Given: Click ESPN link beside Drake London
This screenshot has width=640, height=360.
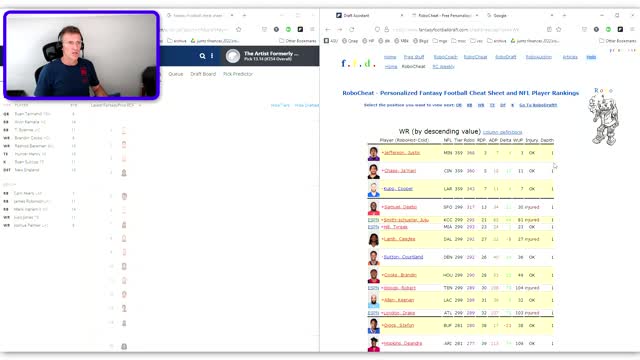Looking at the screenshot, I should coord(373,313).
